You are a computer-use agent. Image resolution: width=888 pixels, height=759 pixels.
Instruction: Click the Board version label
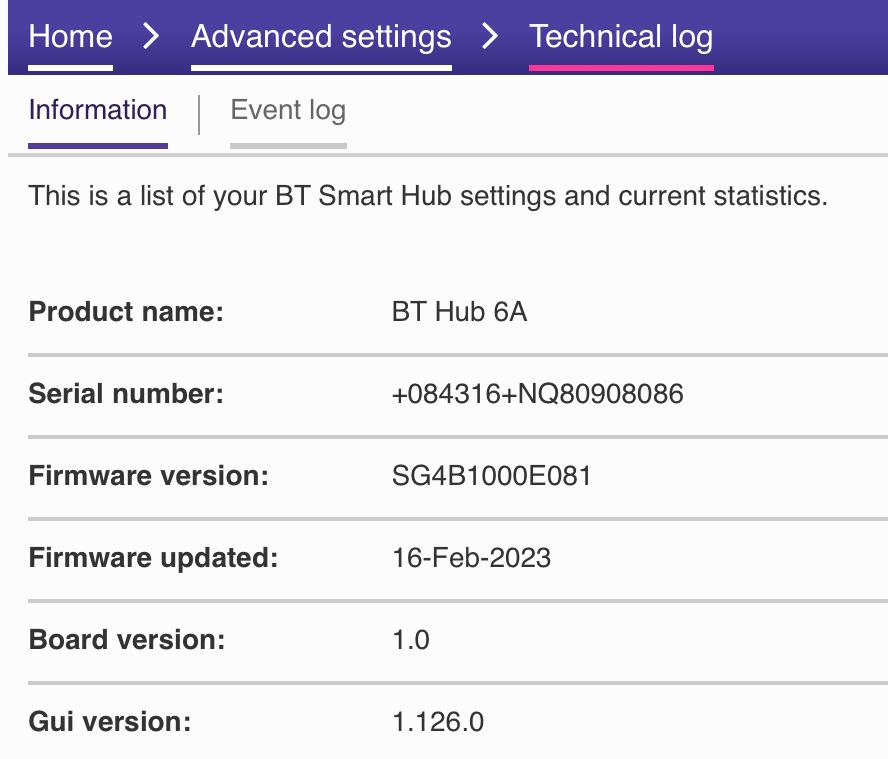127,639
